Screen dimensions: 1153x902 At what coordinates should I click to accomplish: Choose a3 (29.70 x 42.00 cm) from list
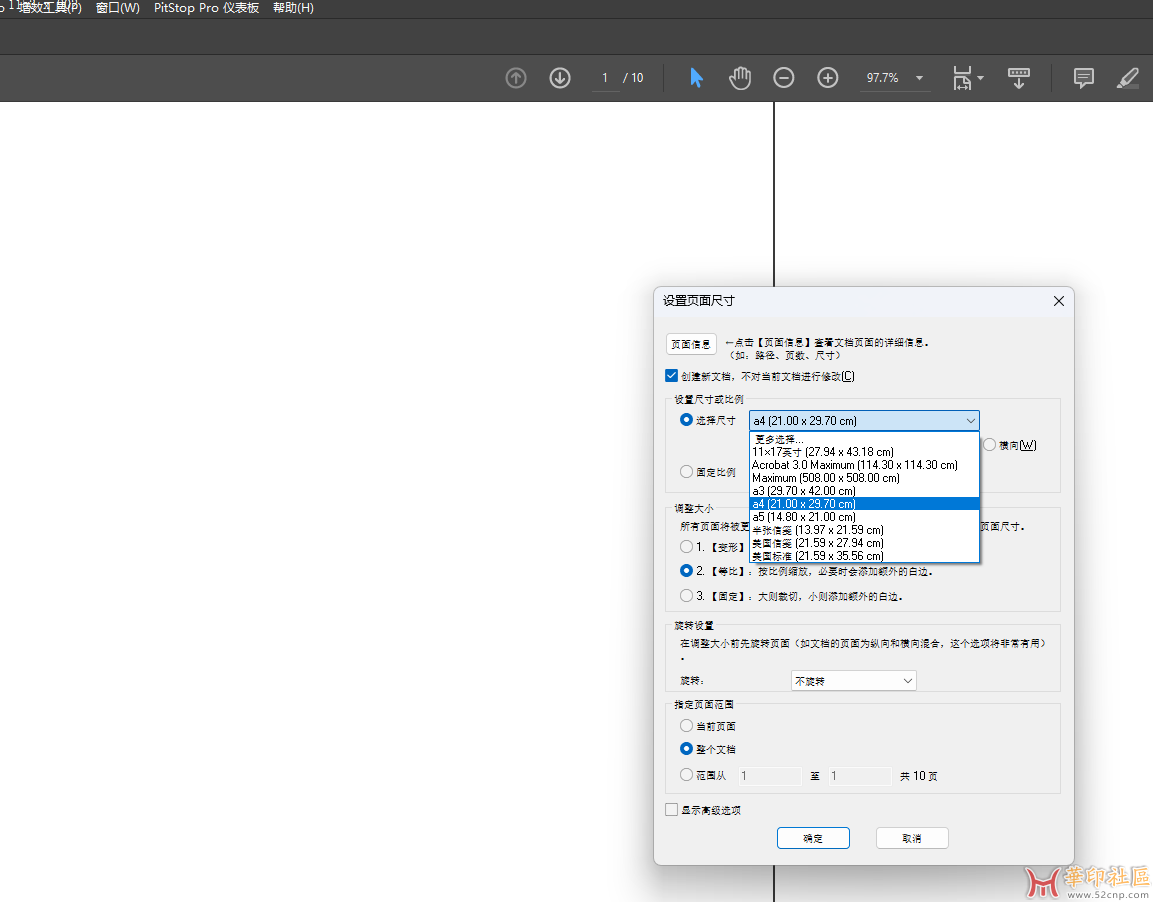[x=804, y=491]
